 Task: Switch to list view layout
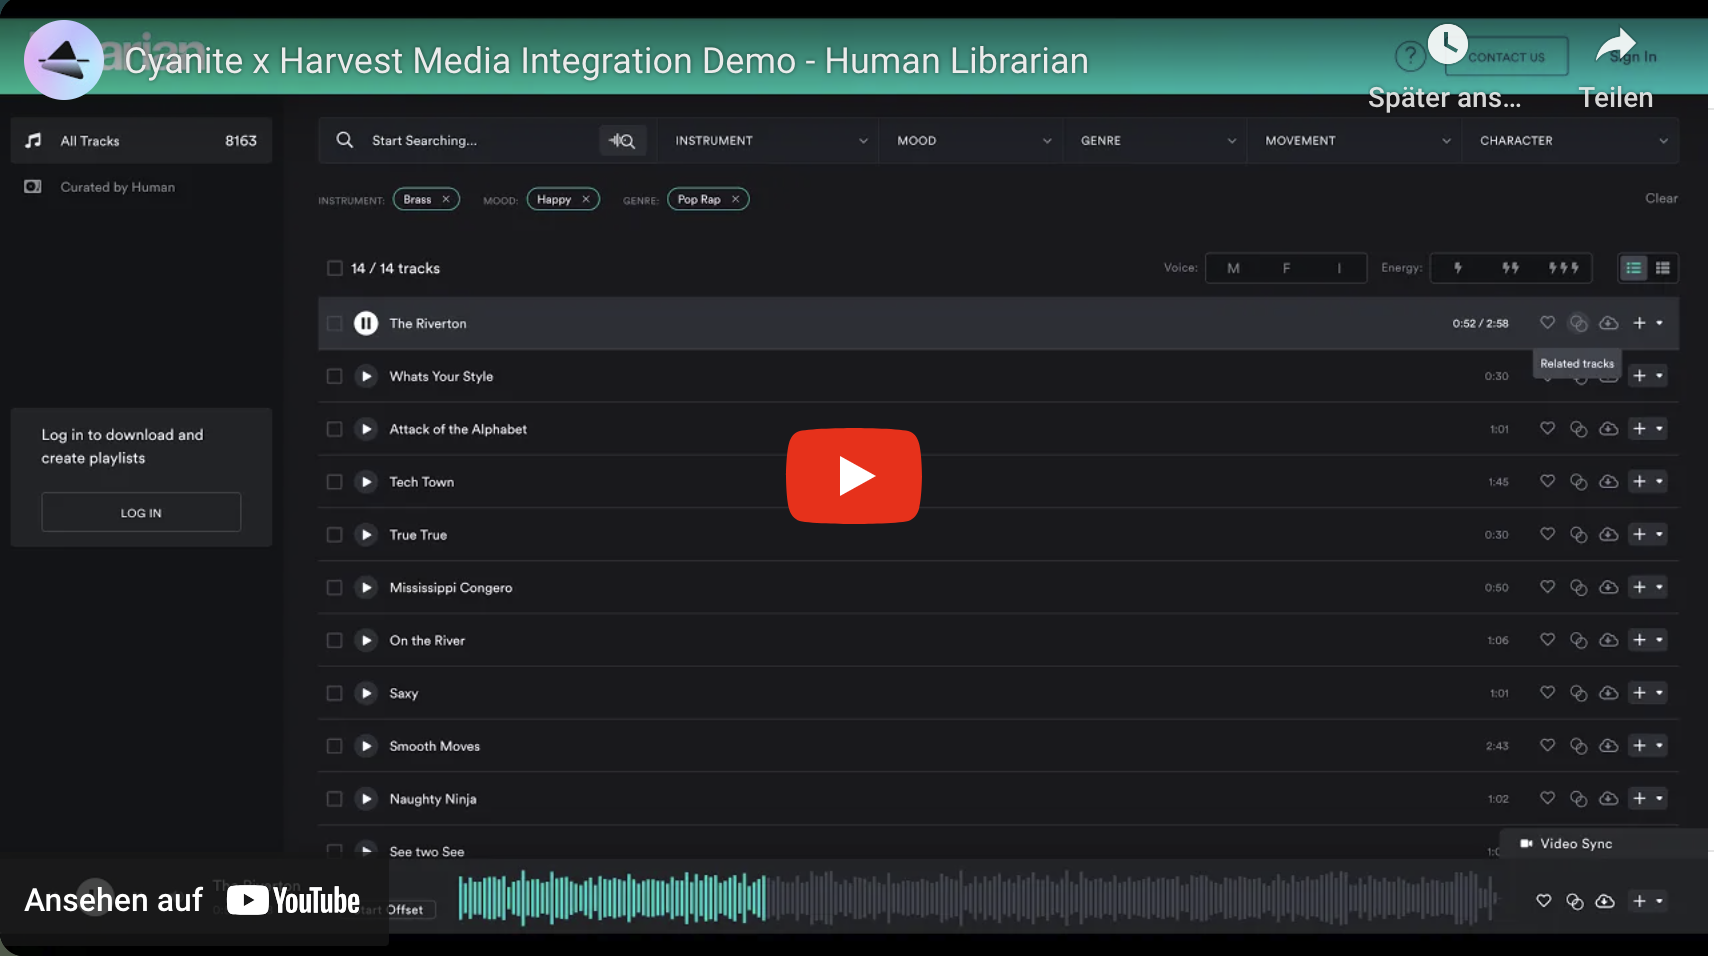point(1633,268)
